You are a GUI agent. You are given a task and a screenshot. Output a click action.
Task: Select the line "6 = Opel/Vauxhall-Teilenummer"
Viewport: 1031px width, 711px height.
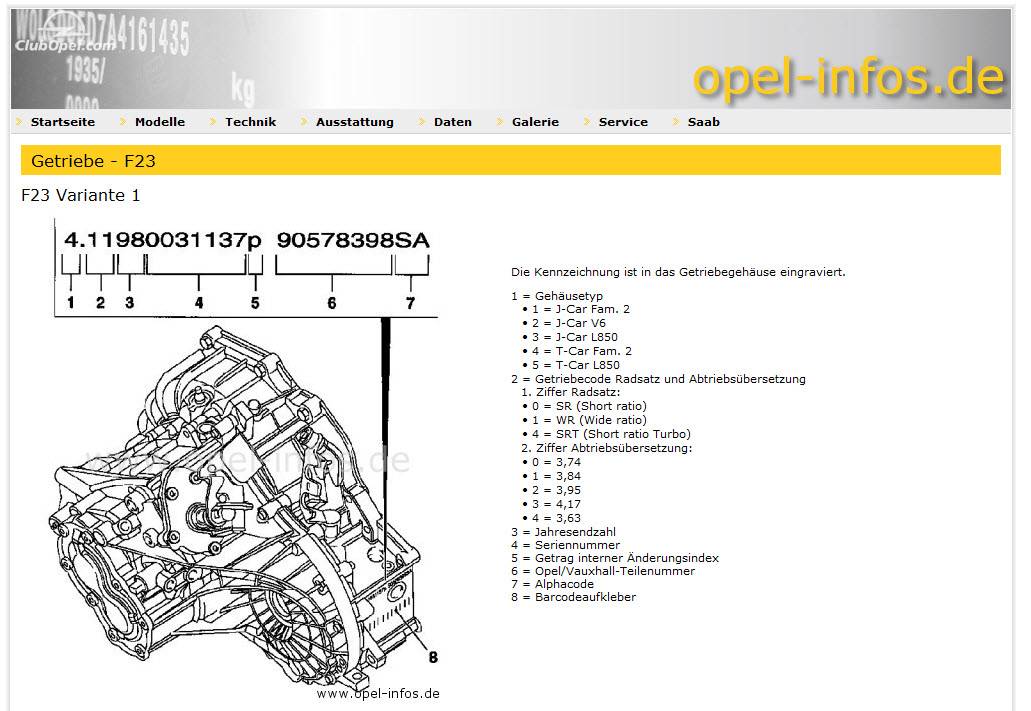point(603,571)
